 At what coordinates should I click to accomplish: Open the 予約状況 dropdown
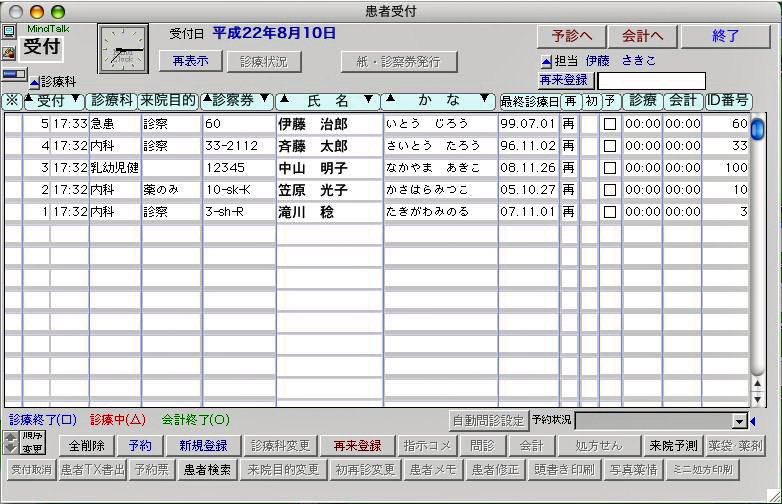(x=740, y=421)
